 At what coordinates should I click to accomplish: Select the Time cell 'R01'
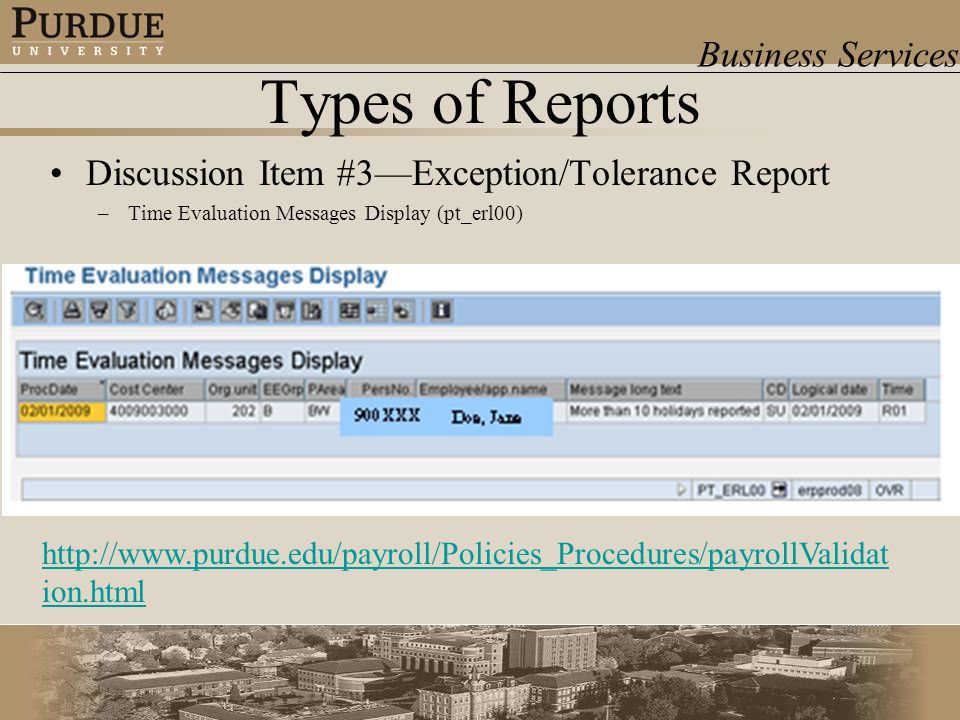coord(902,411)
